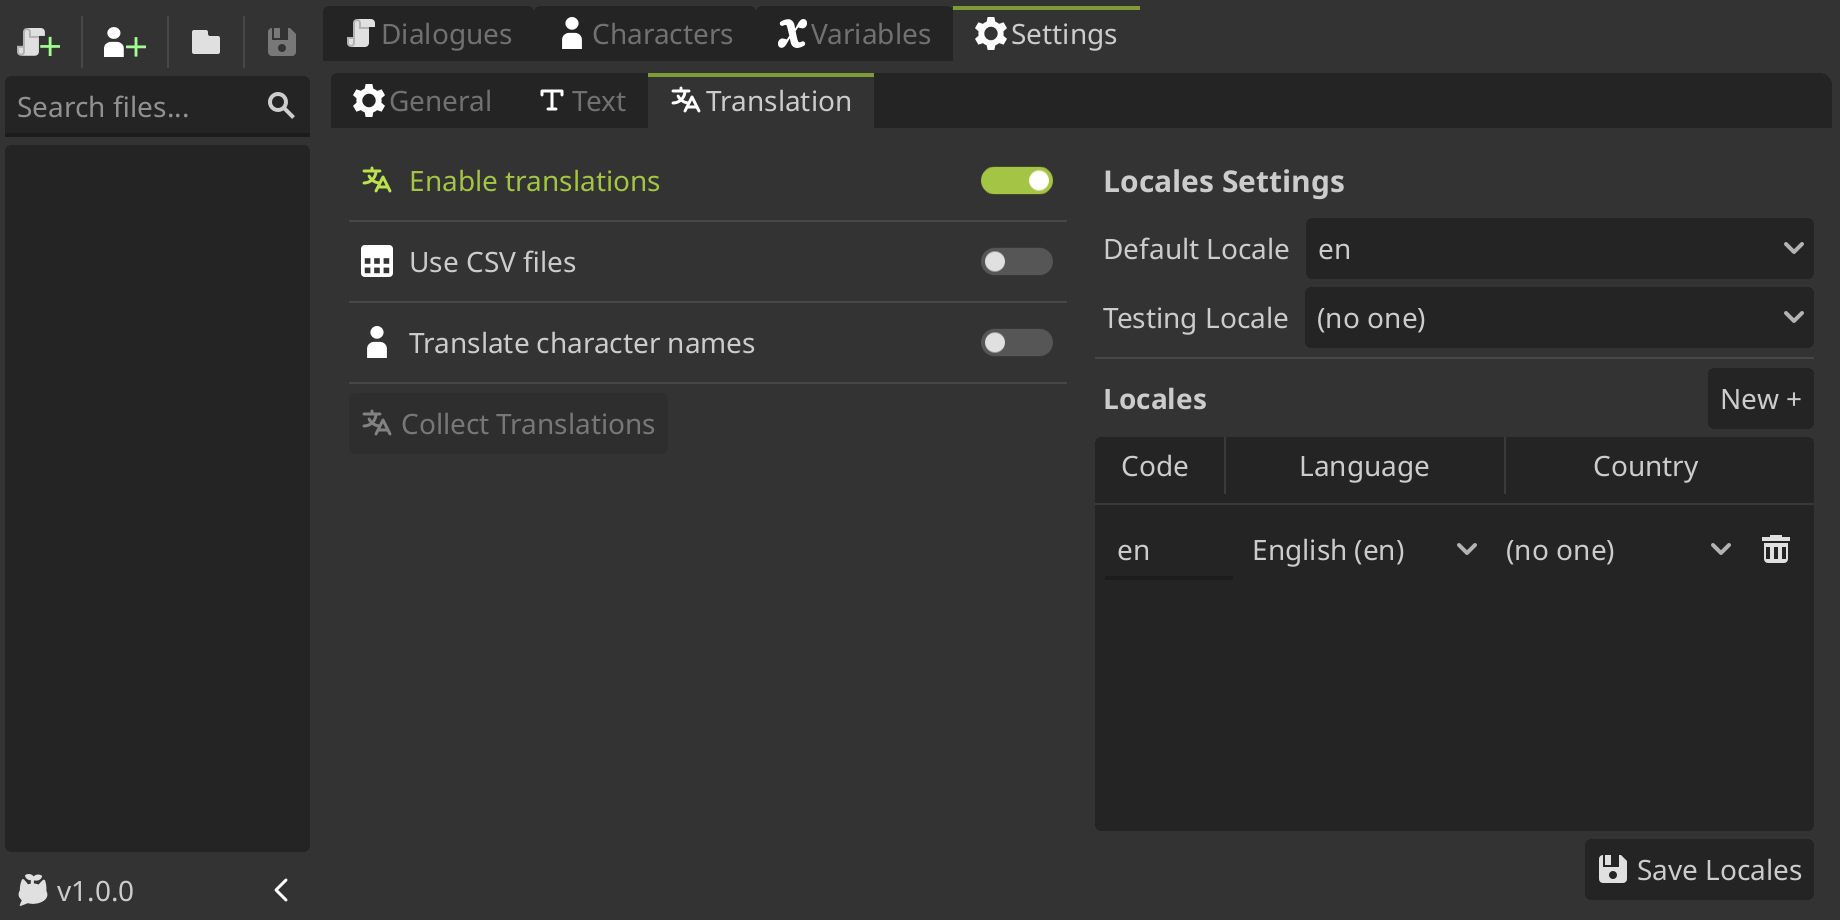Collapse the sidebar using the chevron
This screenshot has width=1840, height=920.
click(x=280, y=889)
